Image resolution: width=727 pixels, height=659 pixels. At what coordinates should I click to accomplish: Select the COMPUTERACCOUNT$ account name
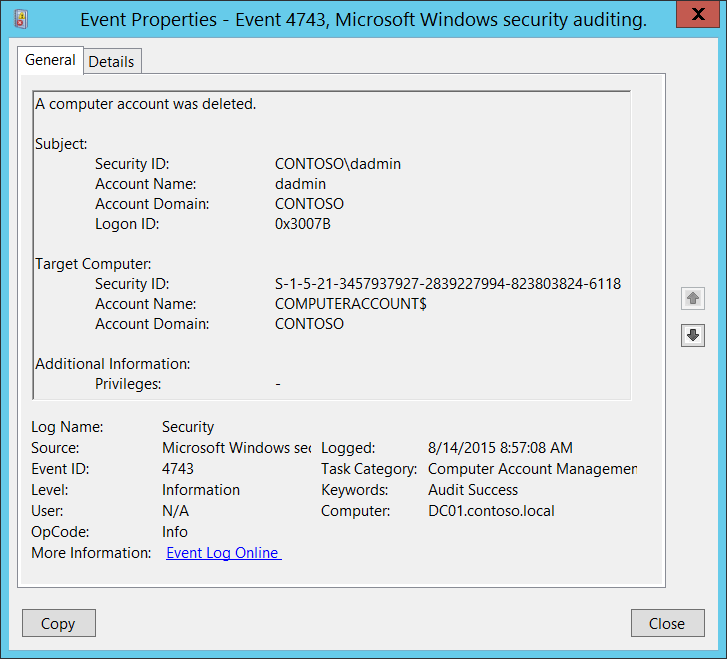click(x=351, y=304)
